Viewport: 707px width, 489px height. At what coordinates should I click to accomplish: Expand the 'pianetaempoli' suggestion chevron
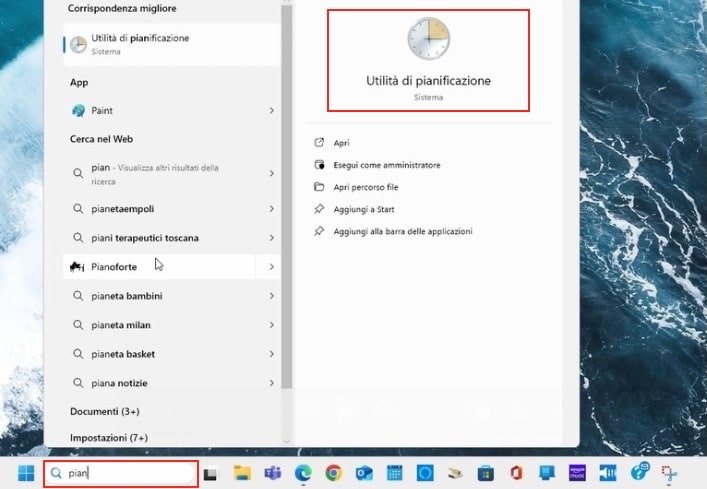[x=271, y=209]
